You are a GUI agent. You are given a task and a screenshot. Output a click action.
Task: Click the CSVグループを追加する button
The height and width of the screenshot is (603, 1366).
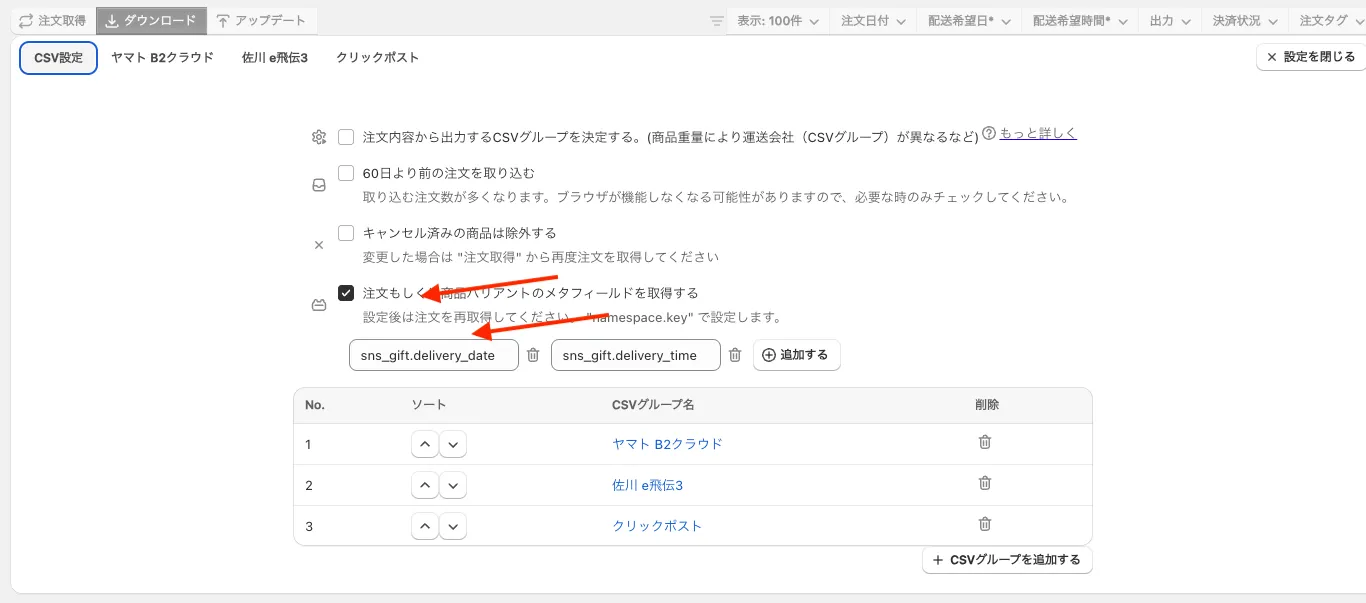click(1006, 560)
